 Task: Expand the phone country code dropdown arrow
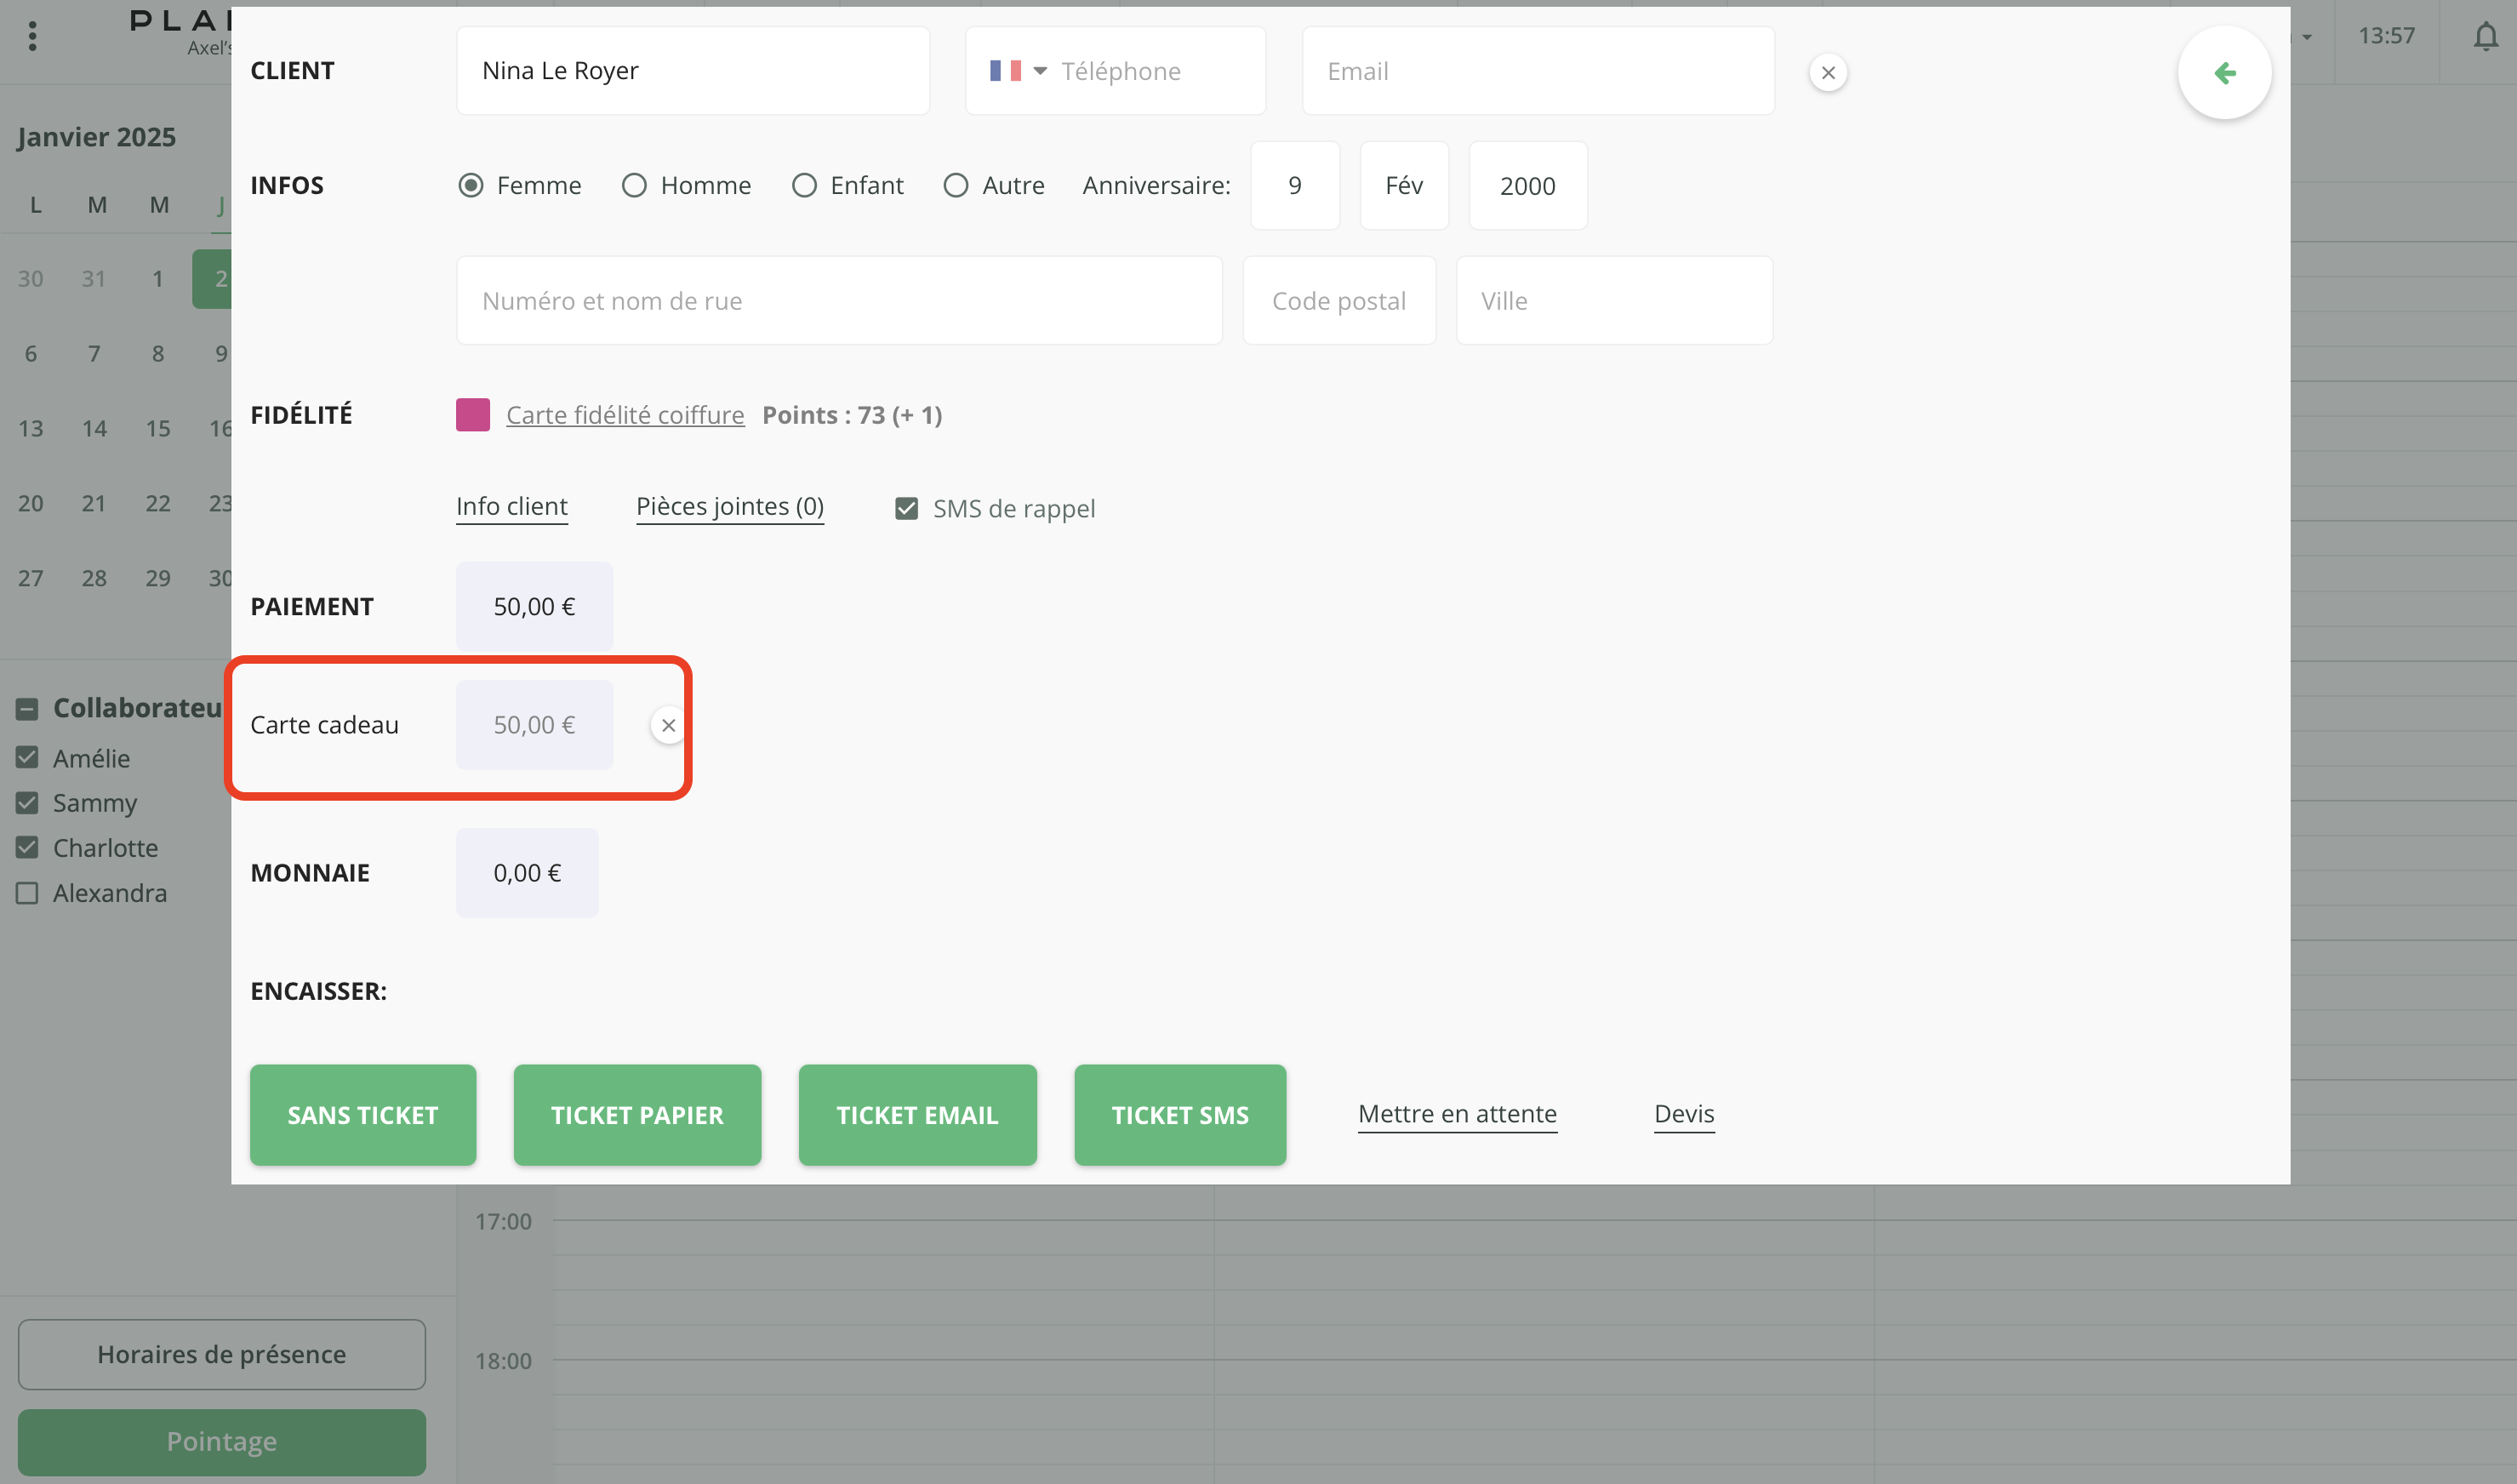1040,71
